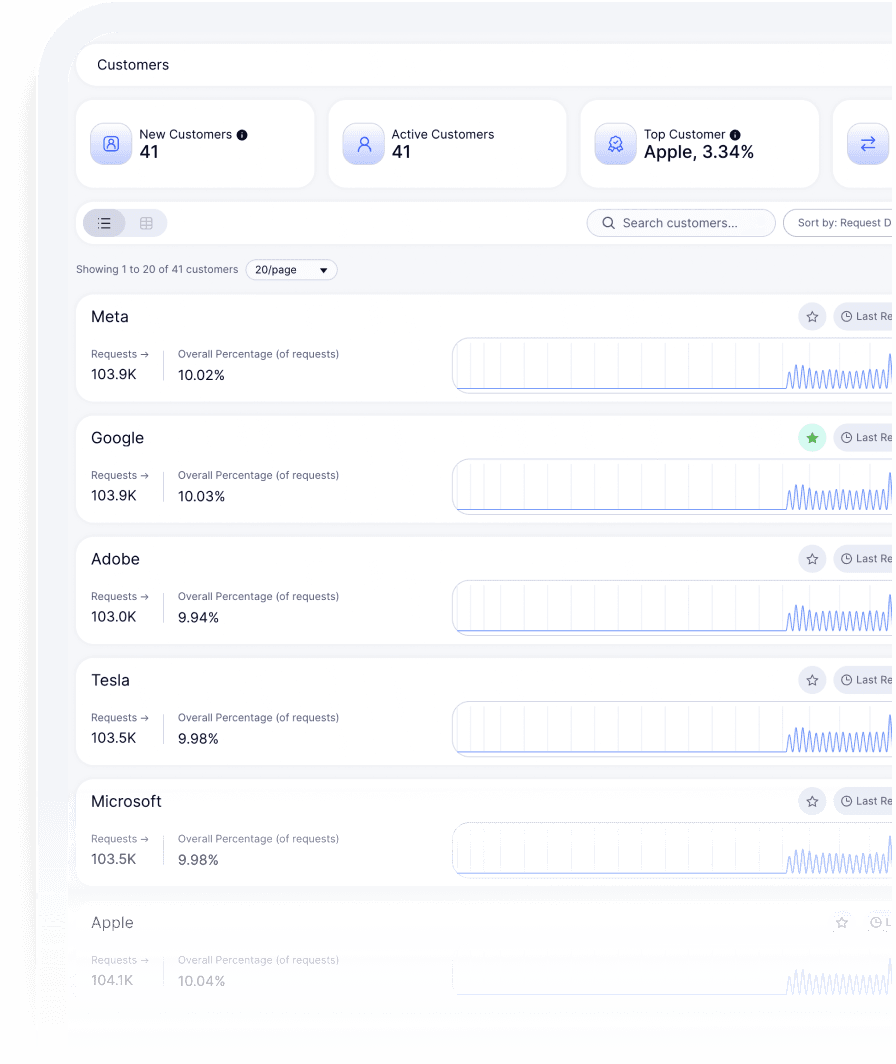The image size is (896, 1064).
Task: Open the 20/page dropdown
Action: pos(291,269)
